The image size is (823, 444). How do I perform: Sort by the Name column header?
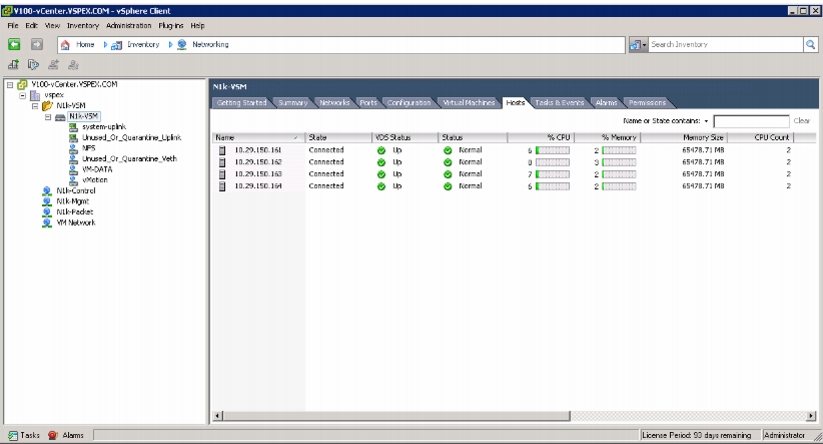point(258,138)
